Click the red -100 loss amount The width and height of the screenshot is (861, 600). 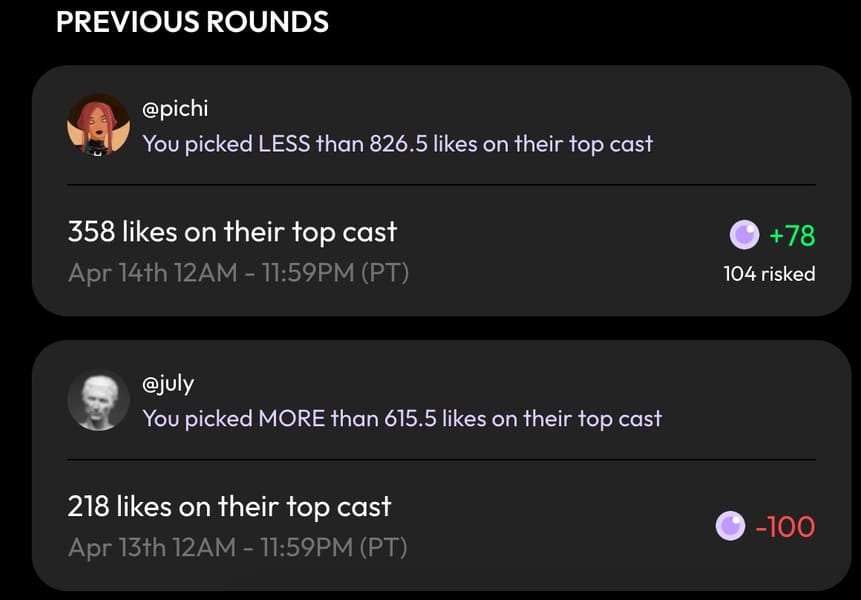point(785,526)
